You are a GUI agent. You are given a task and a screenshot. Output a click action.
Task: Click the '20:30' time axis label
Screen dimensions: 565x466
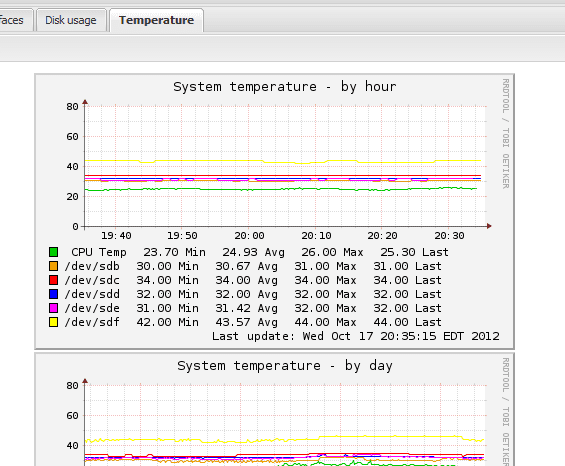point(449,236)
